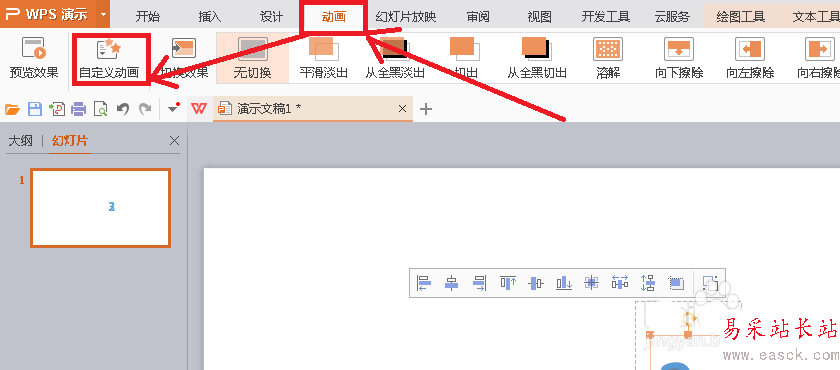Open the 审阅 ribbon tab
This screenshot has width=840, height=370.
pyautogui.click(x=478, y=17)
